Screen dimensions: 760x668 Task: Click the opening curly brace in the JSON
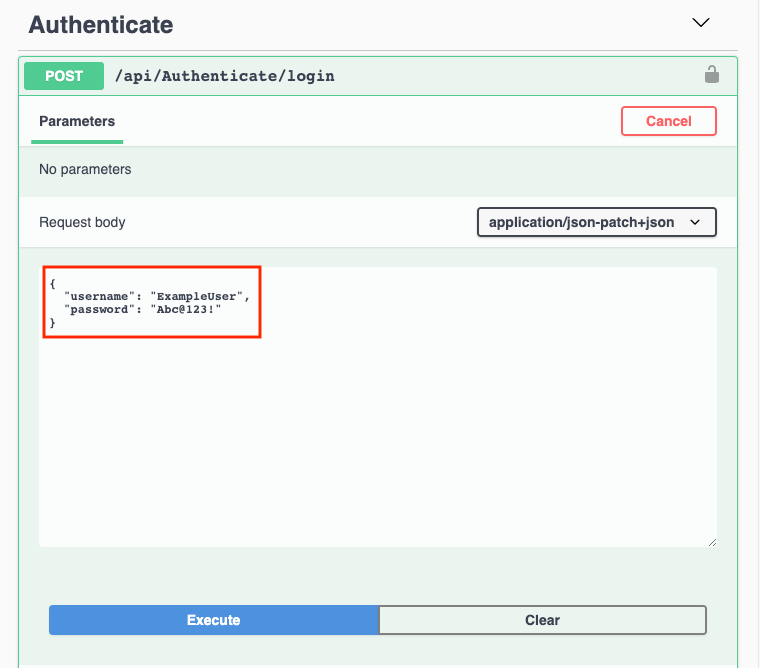(52, 284)
